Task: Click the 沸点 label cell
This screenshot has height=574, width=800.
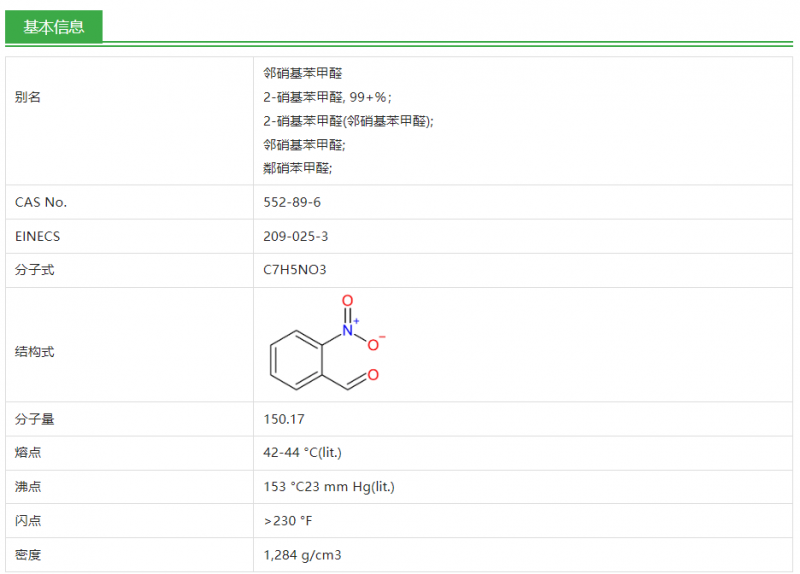Action: 28,487
